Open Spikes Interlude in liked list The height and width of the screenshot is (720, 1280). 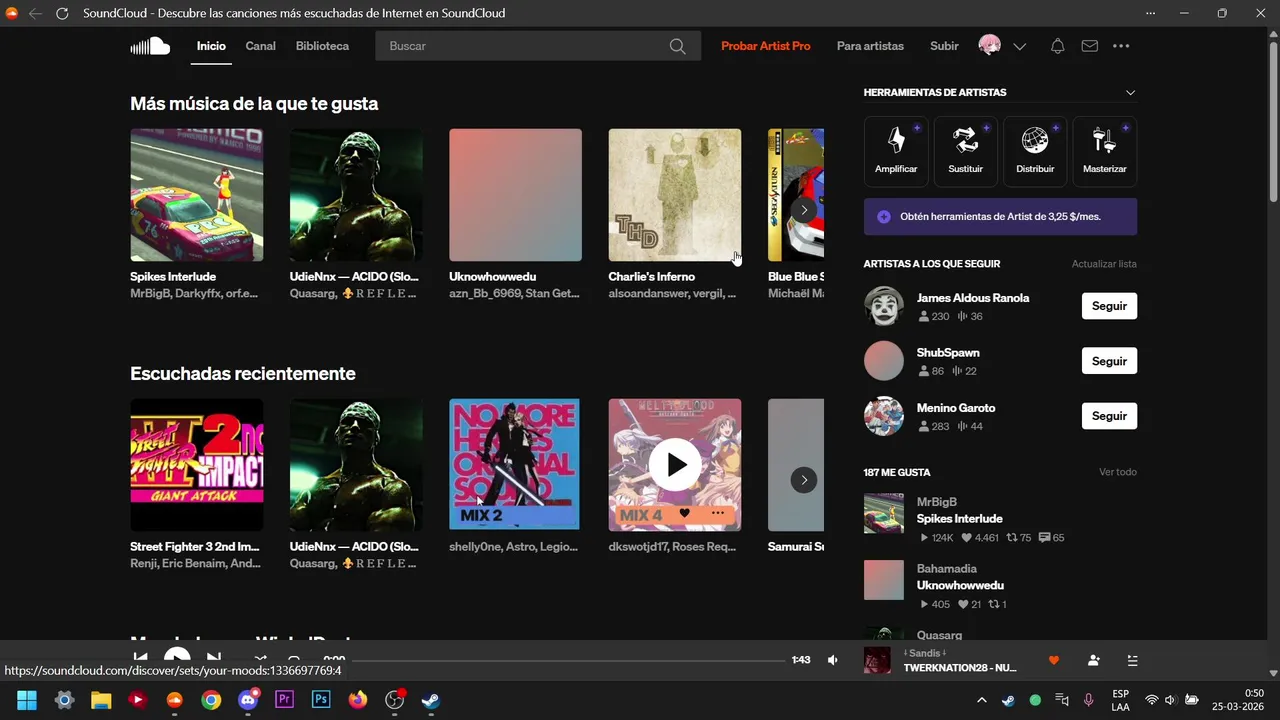tap(959, 519)
